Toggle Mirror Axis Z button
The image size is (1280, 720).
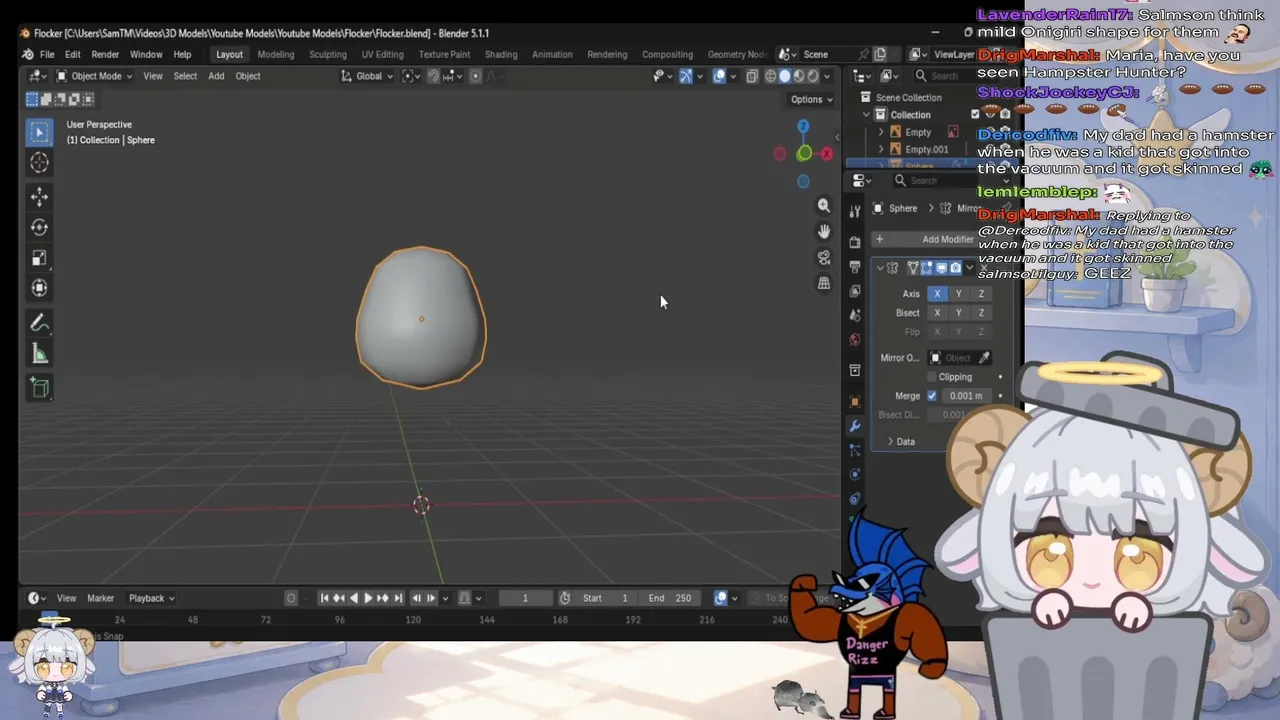(981, 294)
